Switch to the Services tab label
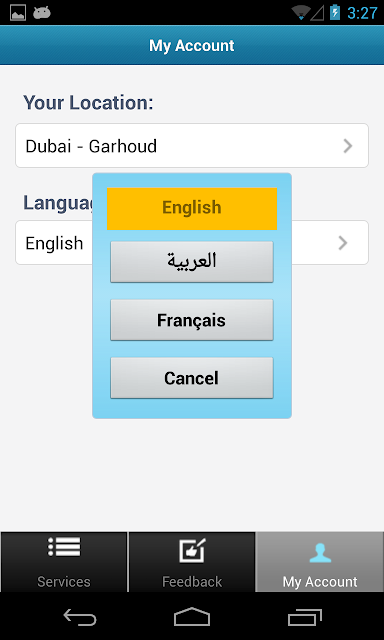Screen dimensions: 384x640 64,581
